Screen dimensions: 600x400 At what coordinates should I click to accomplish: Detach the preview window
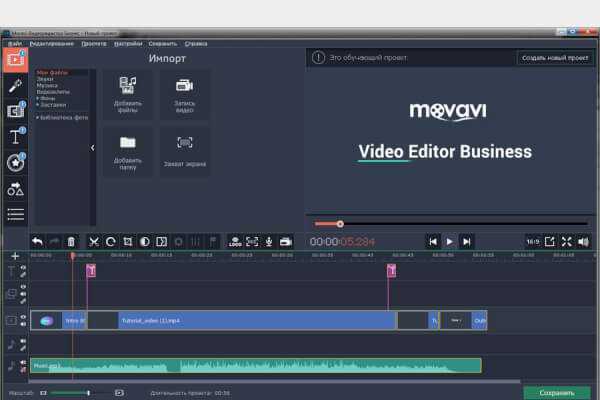pyautogui.click(x=549, y=242)
